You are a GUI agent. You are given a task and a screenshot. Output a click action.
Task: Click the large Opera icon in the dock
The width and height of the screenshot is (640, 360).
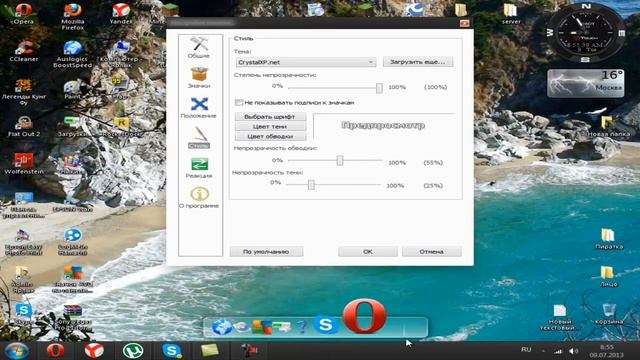click(364, 316)
